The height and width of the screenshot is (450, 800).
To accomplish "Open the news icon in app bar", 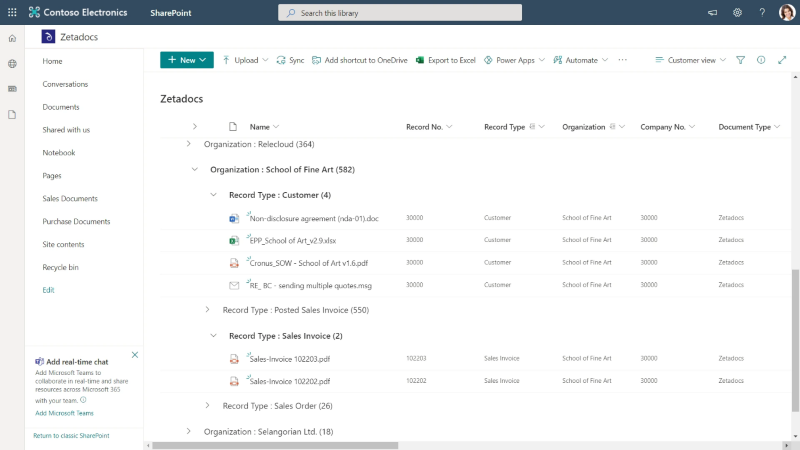I will click(12, 89).
